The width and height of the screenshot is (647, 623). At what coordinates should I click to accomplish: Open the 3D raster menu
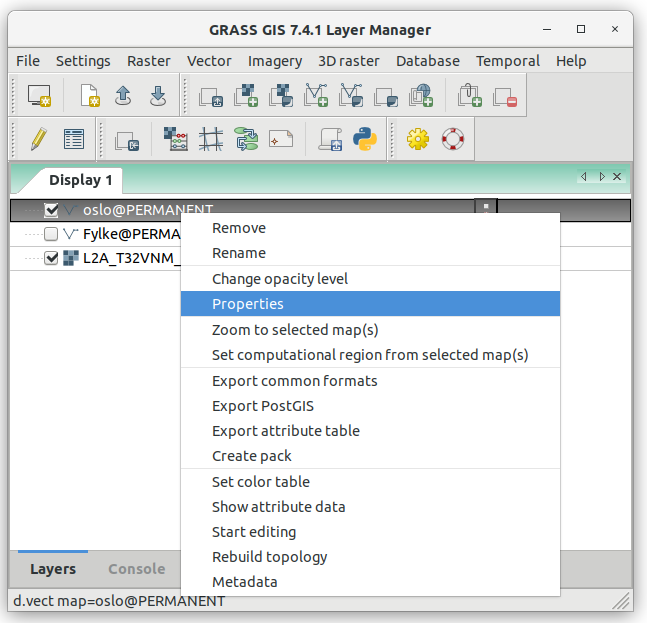349,61
